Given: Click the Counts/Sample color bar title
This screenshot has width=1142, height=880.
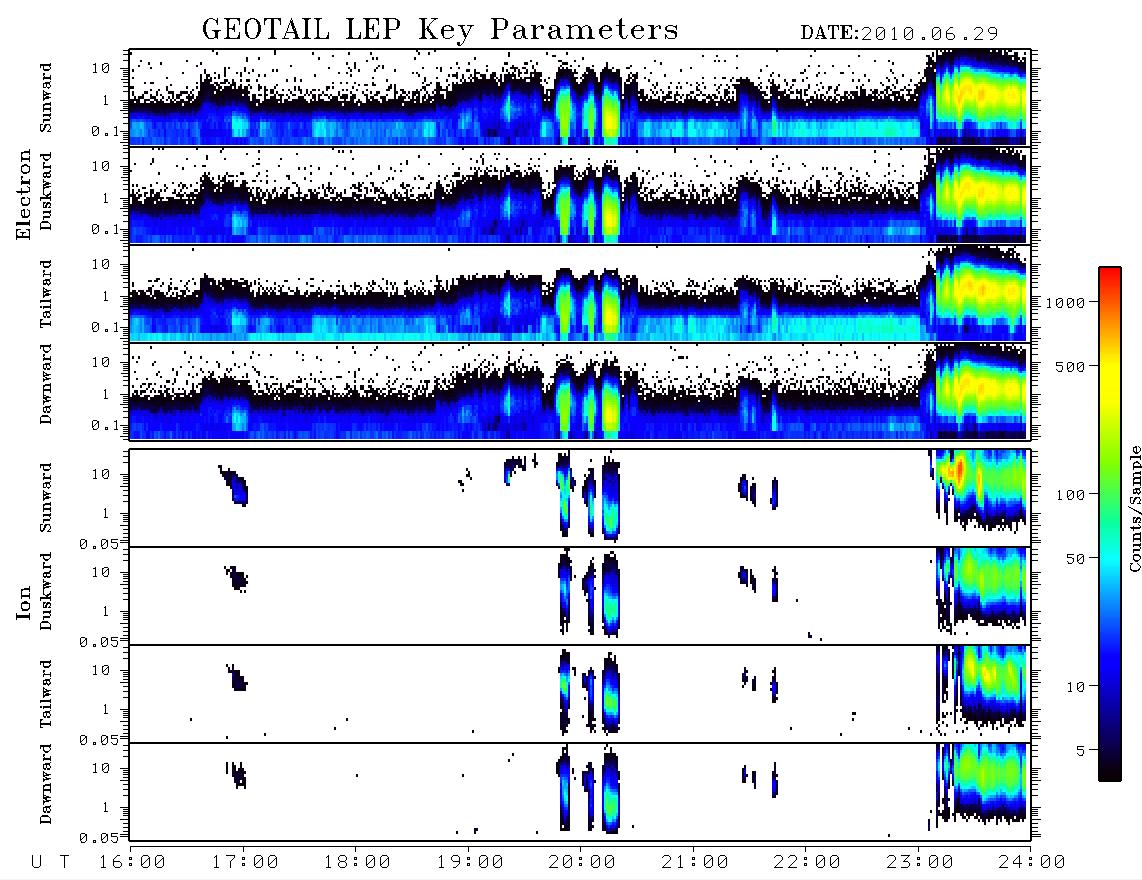Looking at the screenshot, I should click(1134, 508).
